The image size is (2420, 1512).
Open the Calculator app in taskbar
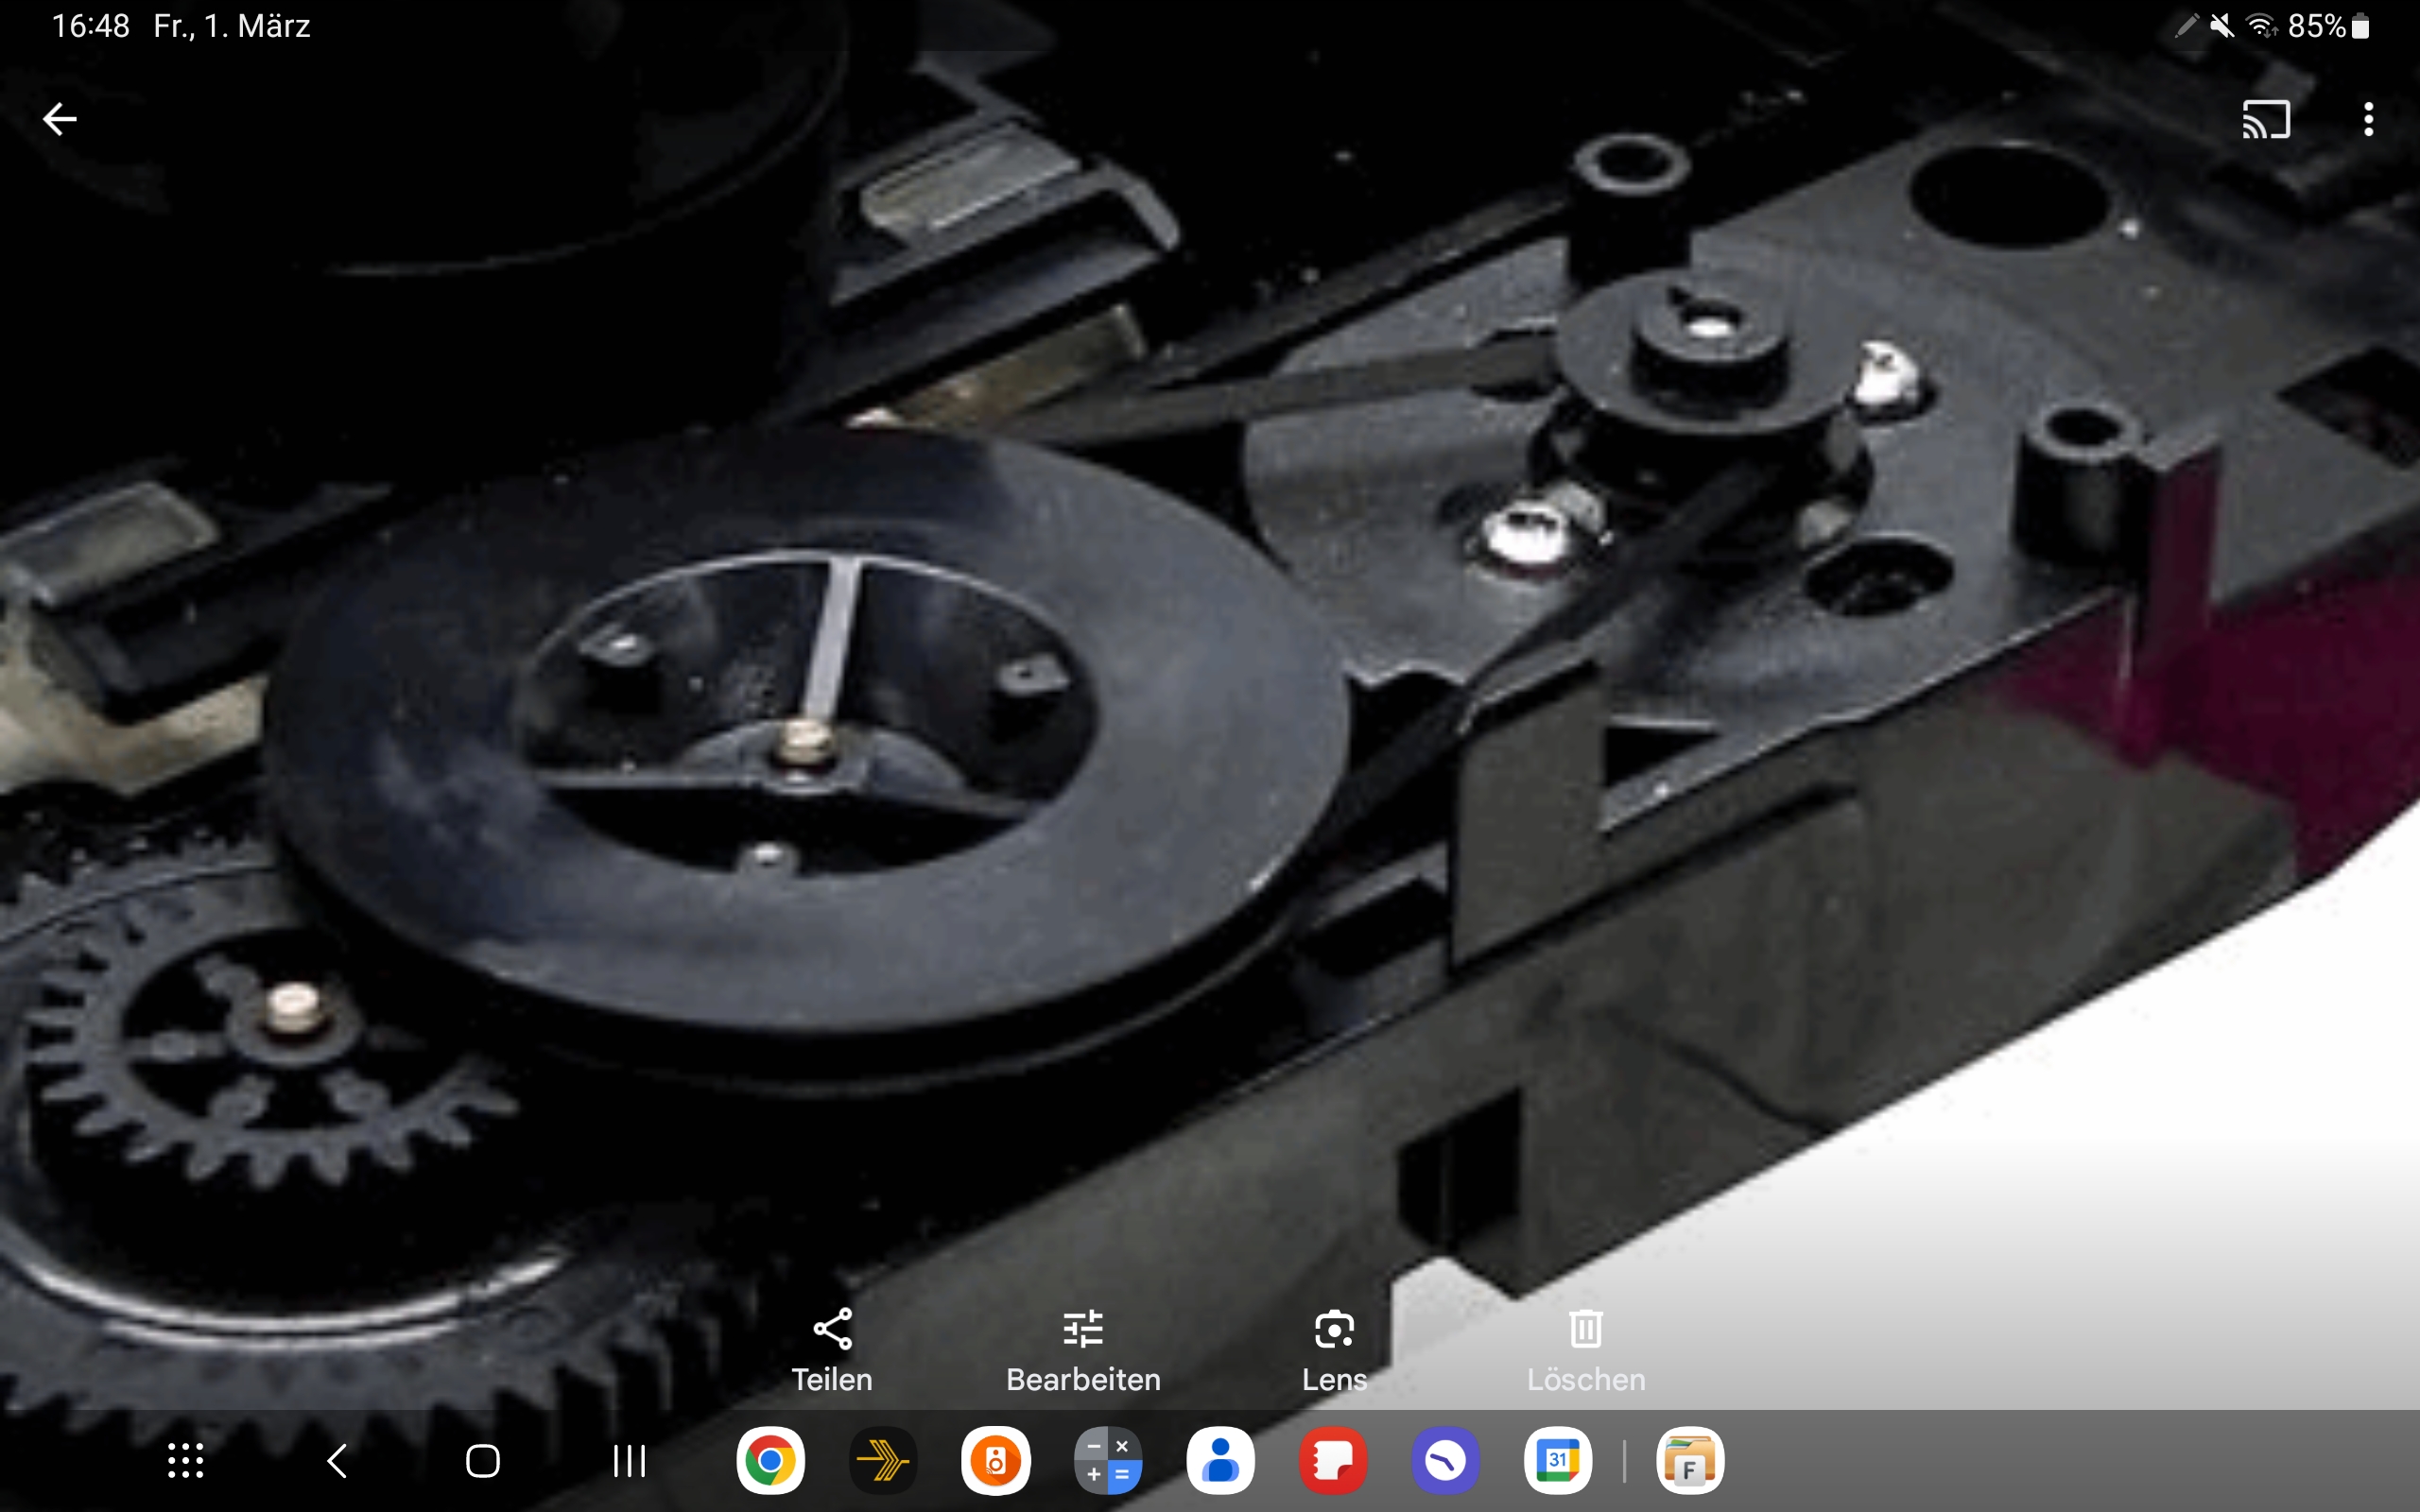(1108, 1461)
